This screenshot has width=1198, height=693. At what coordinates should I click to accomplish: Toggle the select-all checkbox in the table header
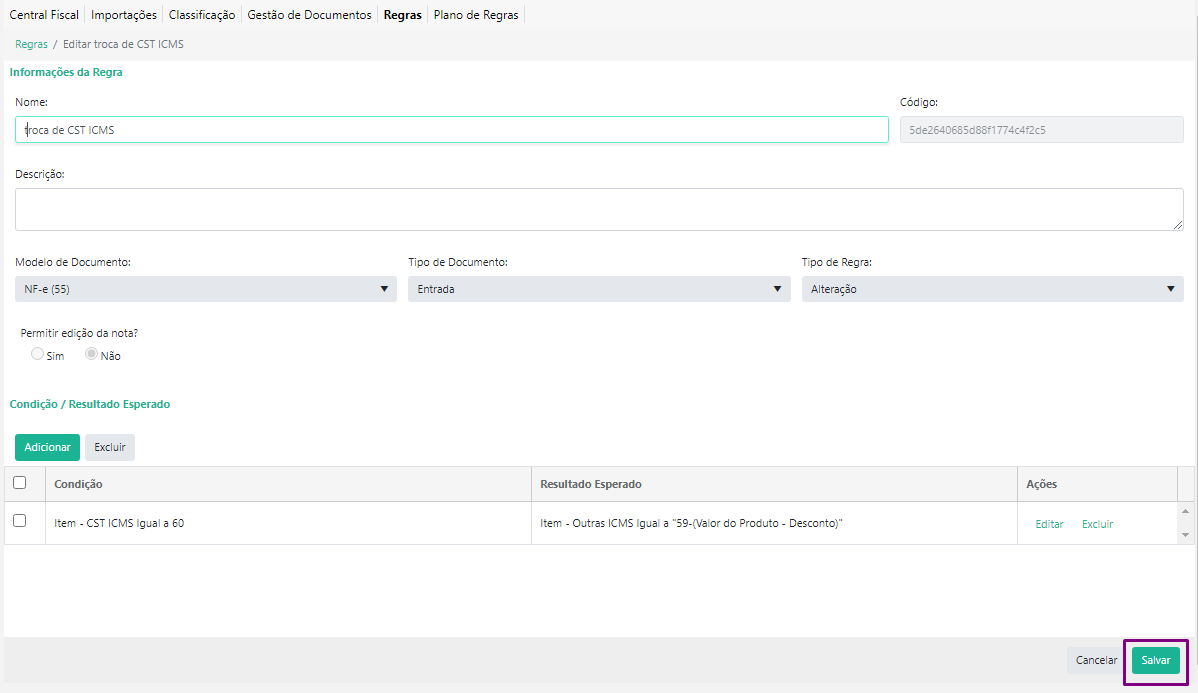point(20,483)
